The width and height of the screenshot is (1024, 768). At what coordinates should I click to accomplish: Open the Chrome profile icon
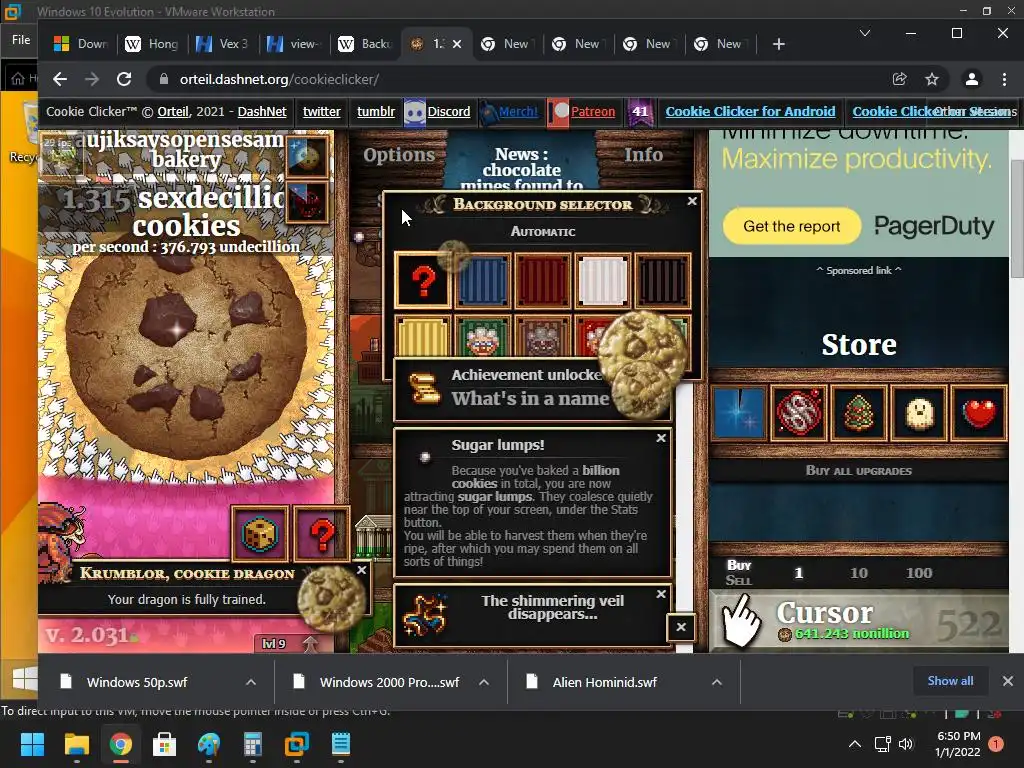[x=972, y=80]
